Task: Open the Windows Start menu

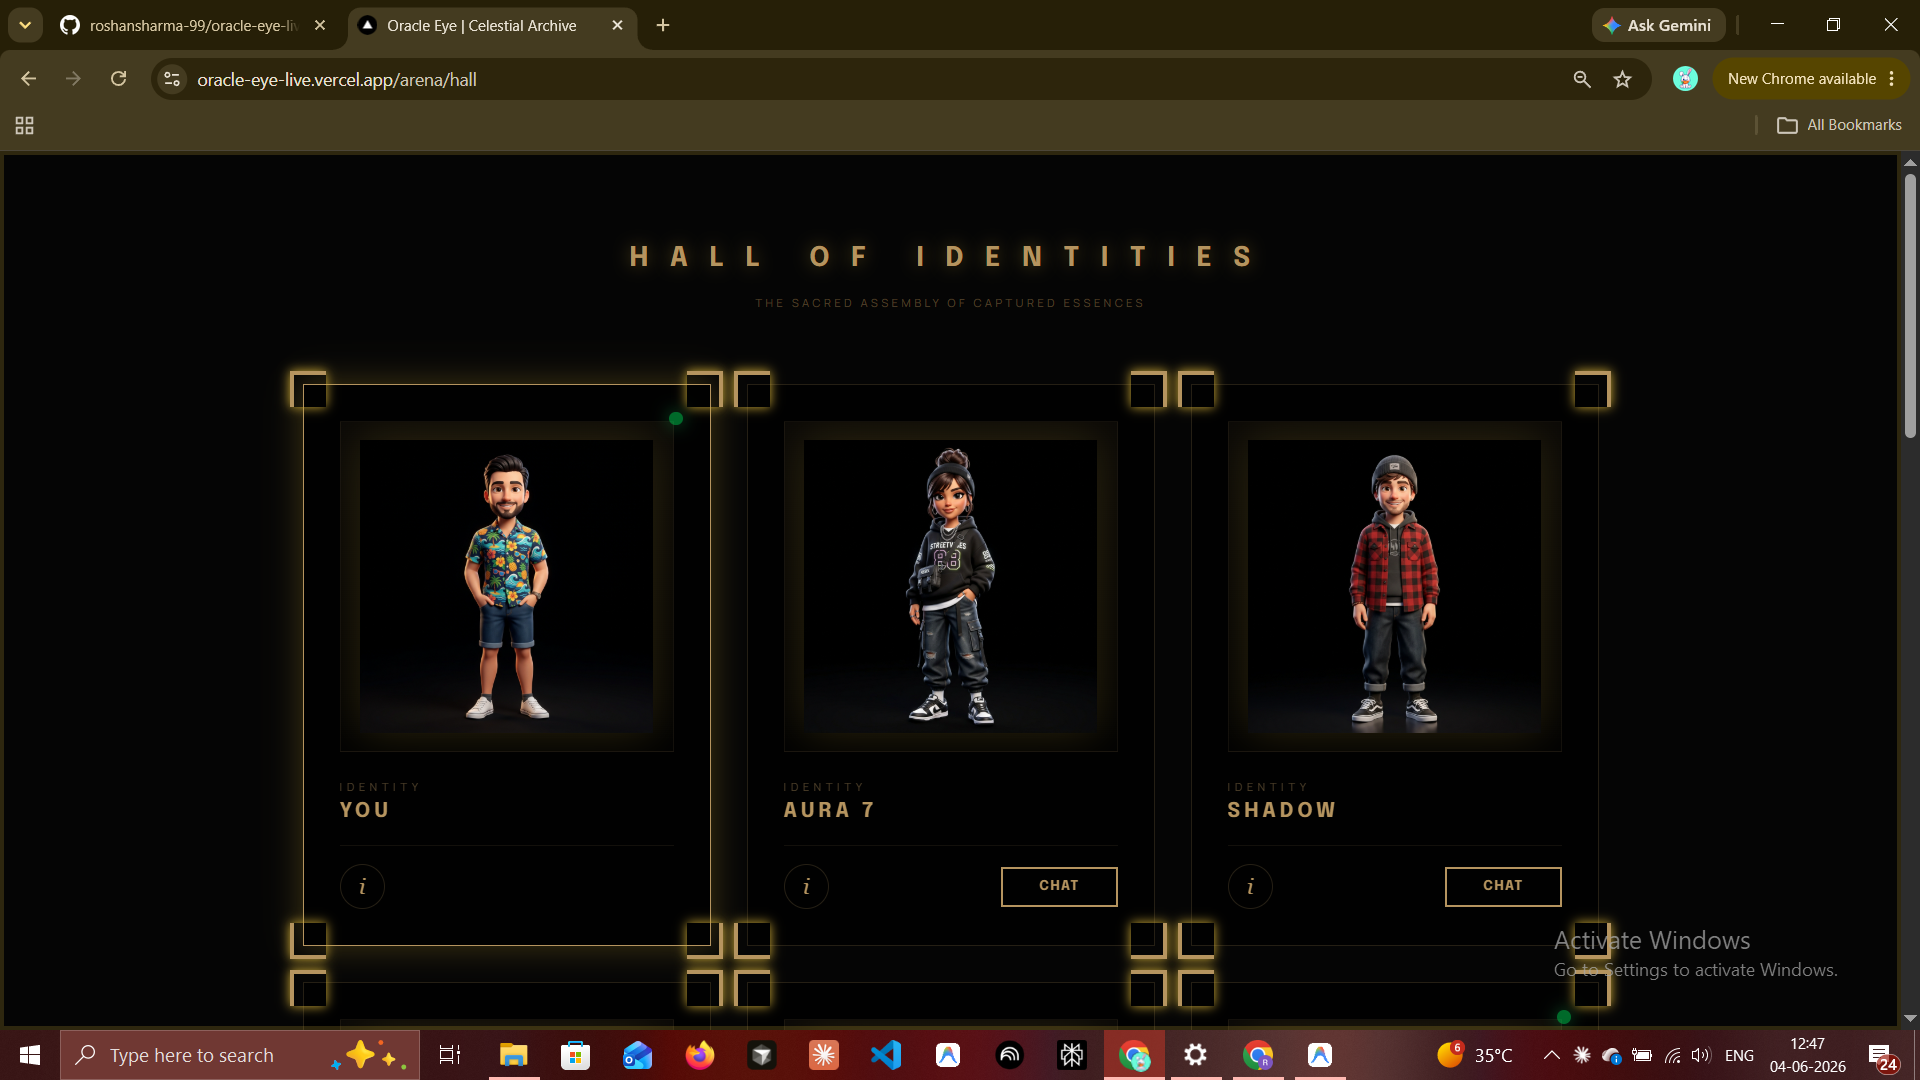Action: 30,1055
